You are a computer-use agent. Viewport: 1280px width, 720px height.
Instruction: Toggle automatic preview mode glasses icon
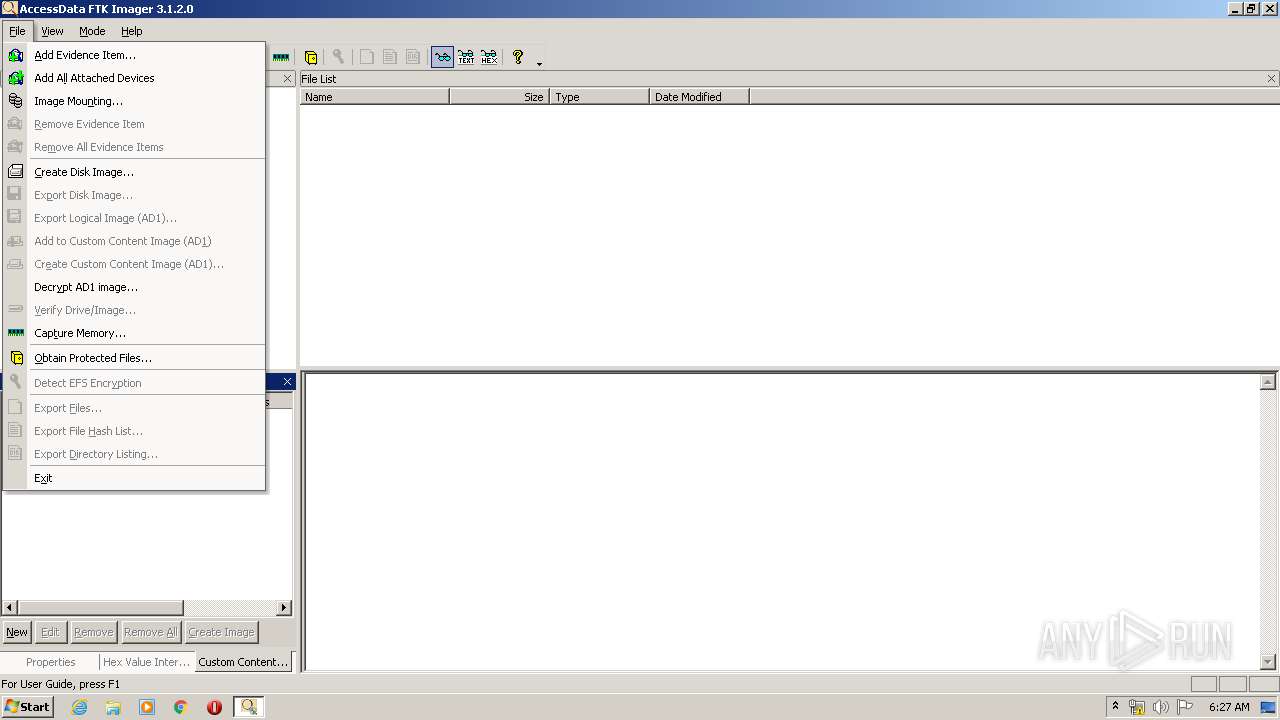[x=442, y=58]
